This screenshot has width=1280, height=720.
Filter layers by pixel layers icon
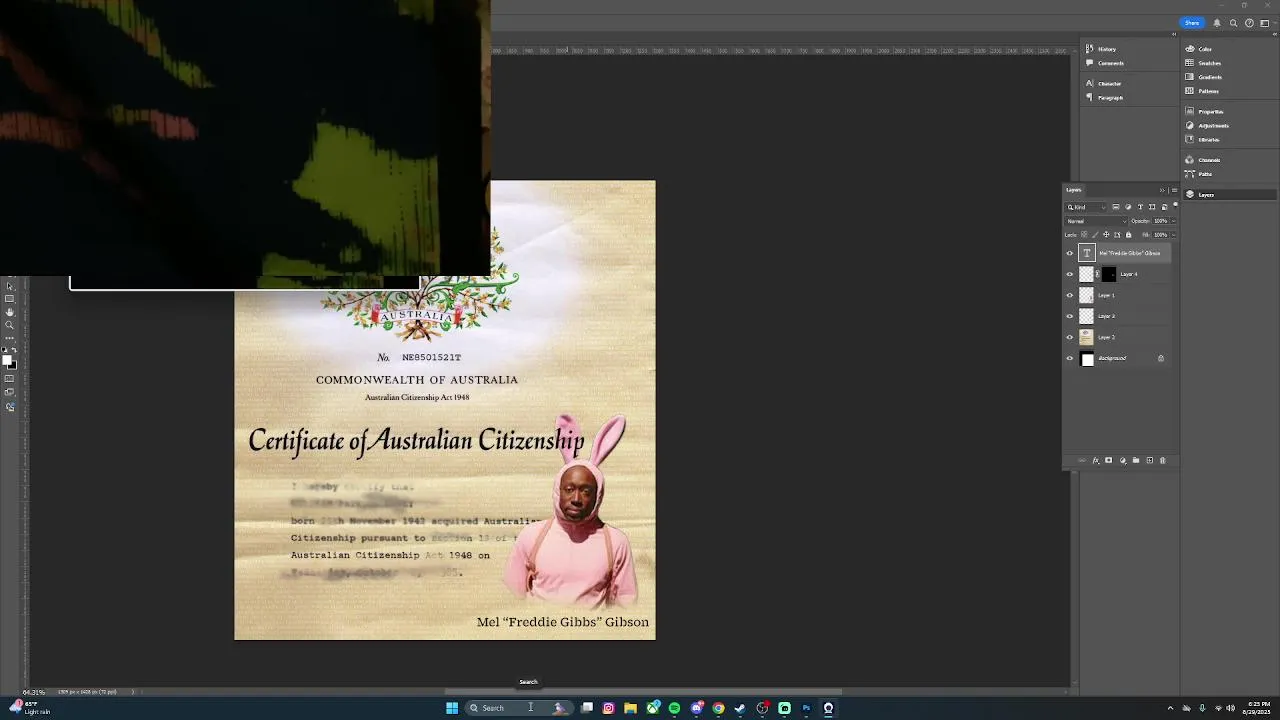[x=1116, y=207]
